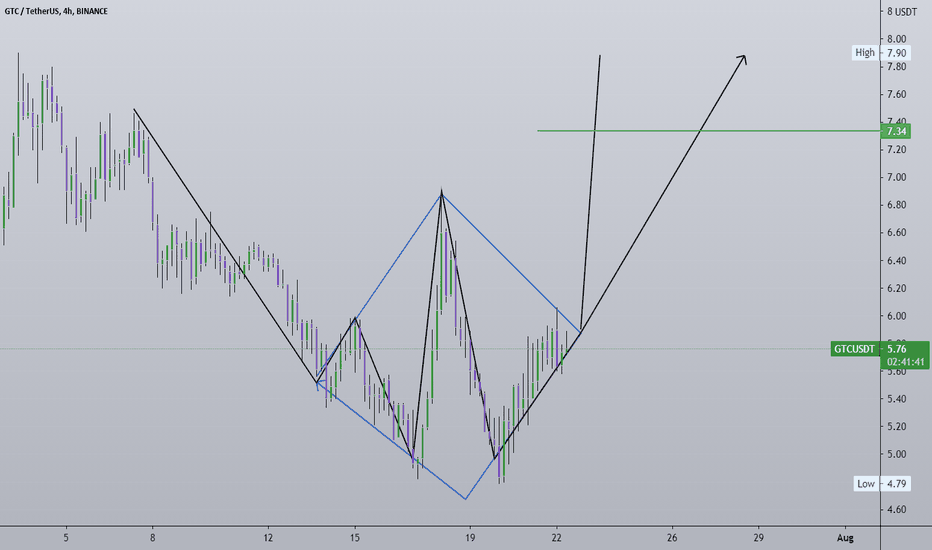Click the 7.60 price axis value
932x550 pixels.
tap(896, 94)
